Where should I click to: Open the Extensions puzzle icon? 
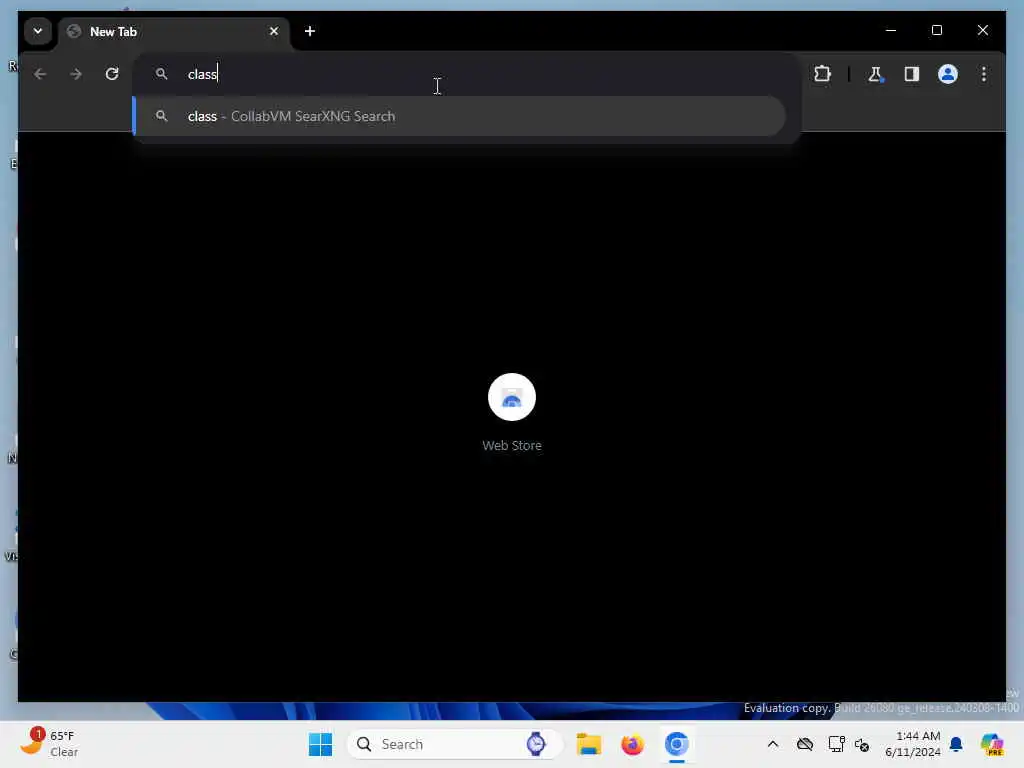822,74
